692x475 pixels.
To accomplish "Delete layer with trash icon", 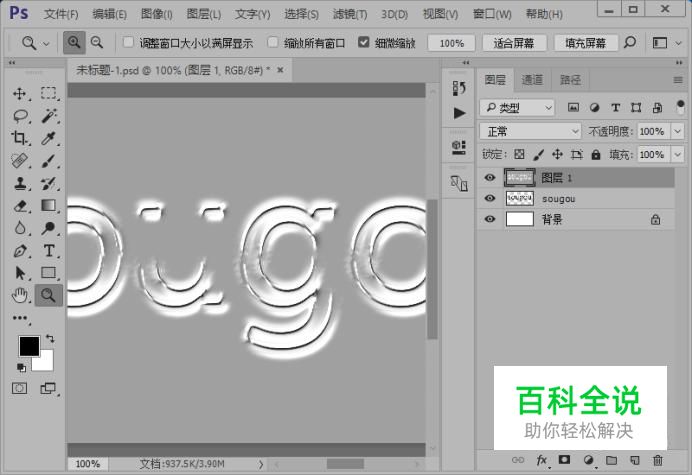I will 658,460.
